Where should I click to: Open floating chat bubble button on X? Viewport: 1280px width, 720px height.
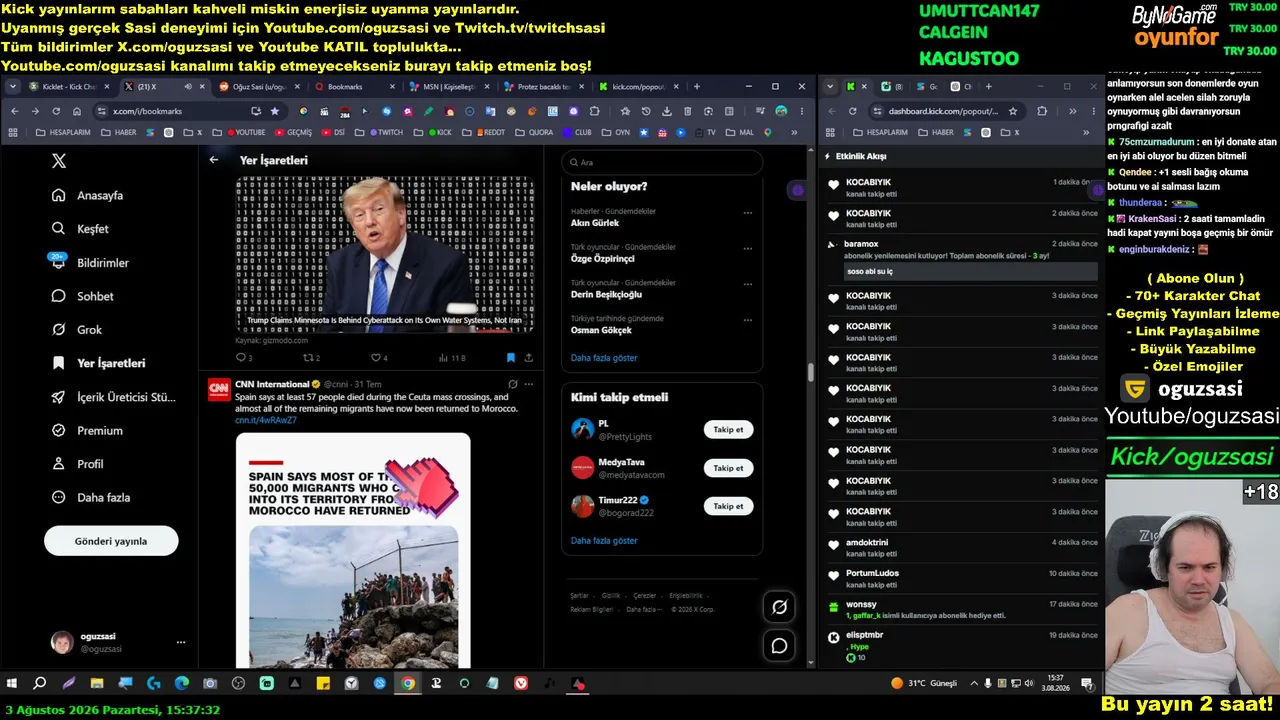(779, 646)
